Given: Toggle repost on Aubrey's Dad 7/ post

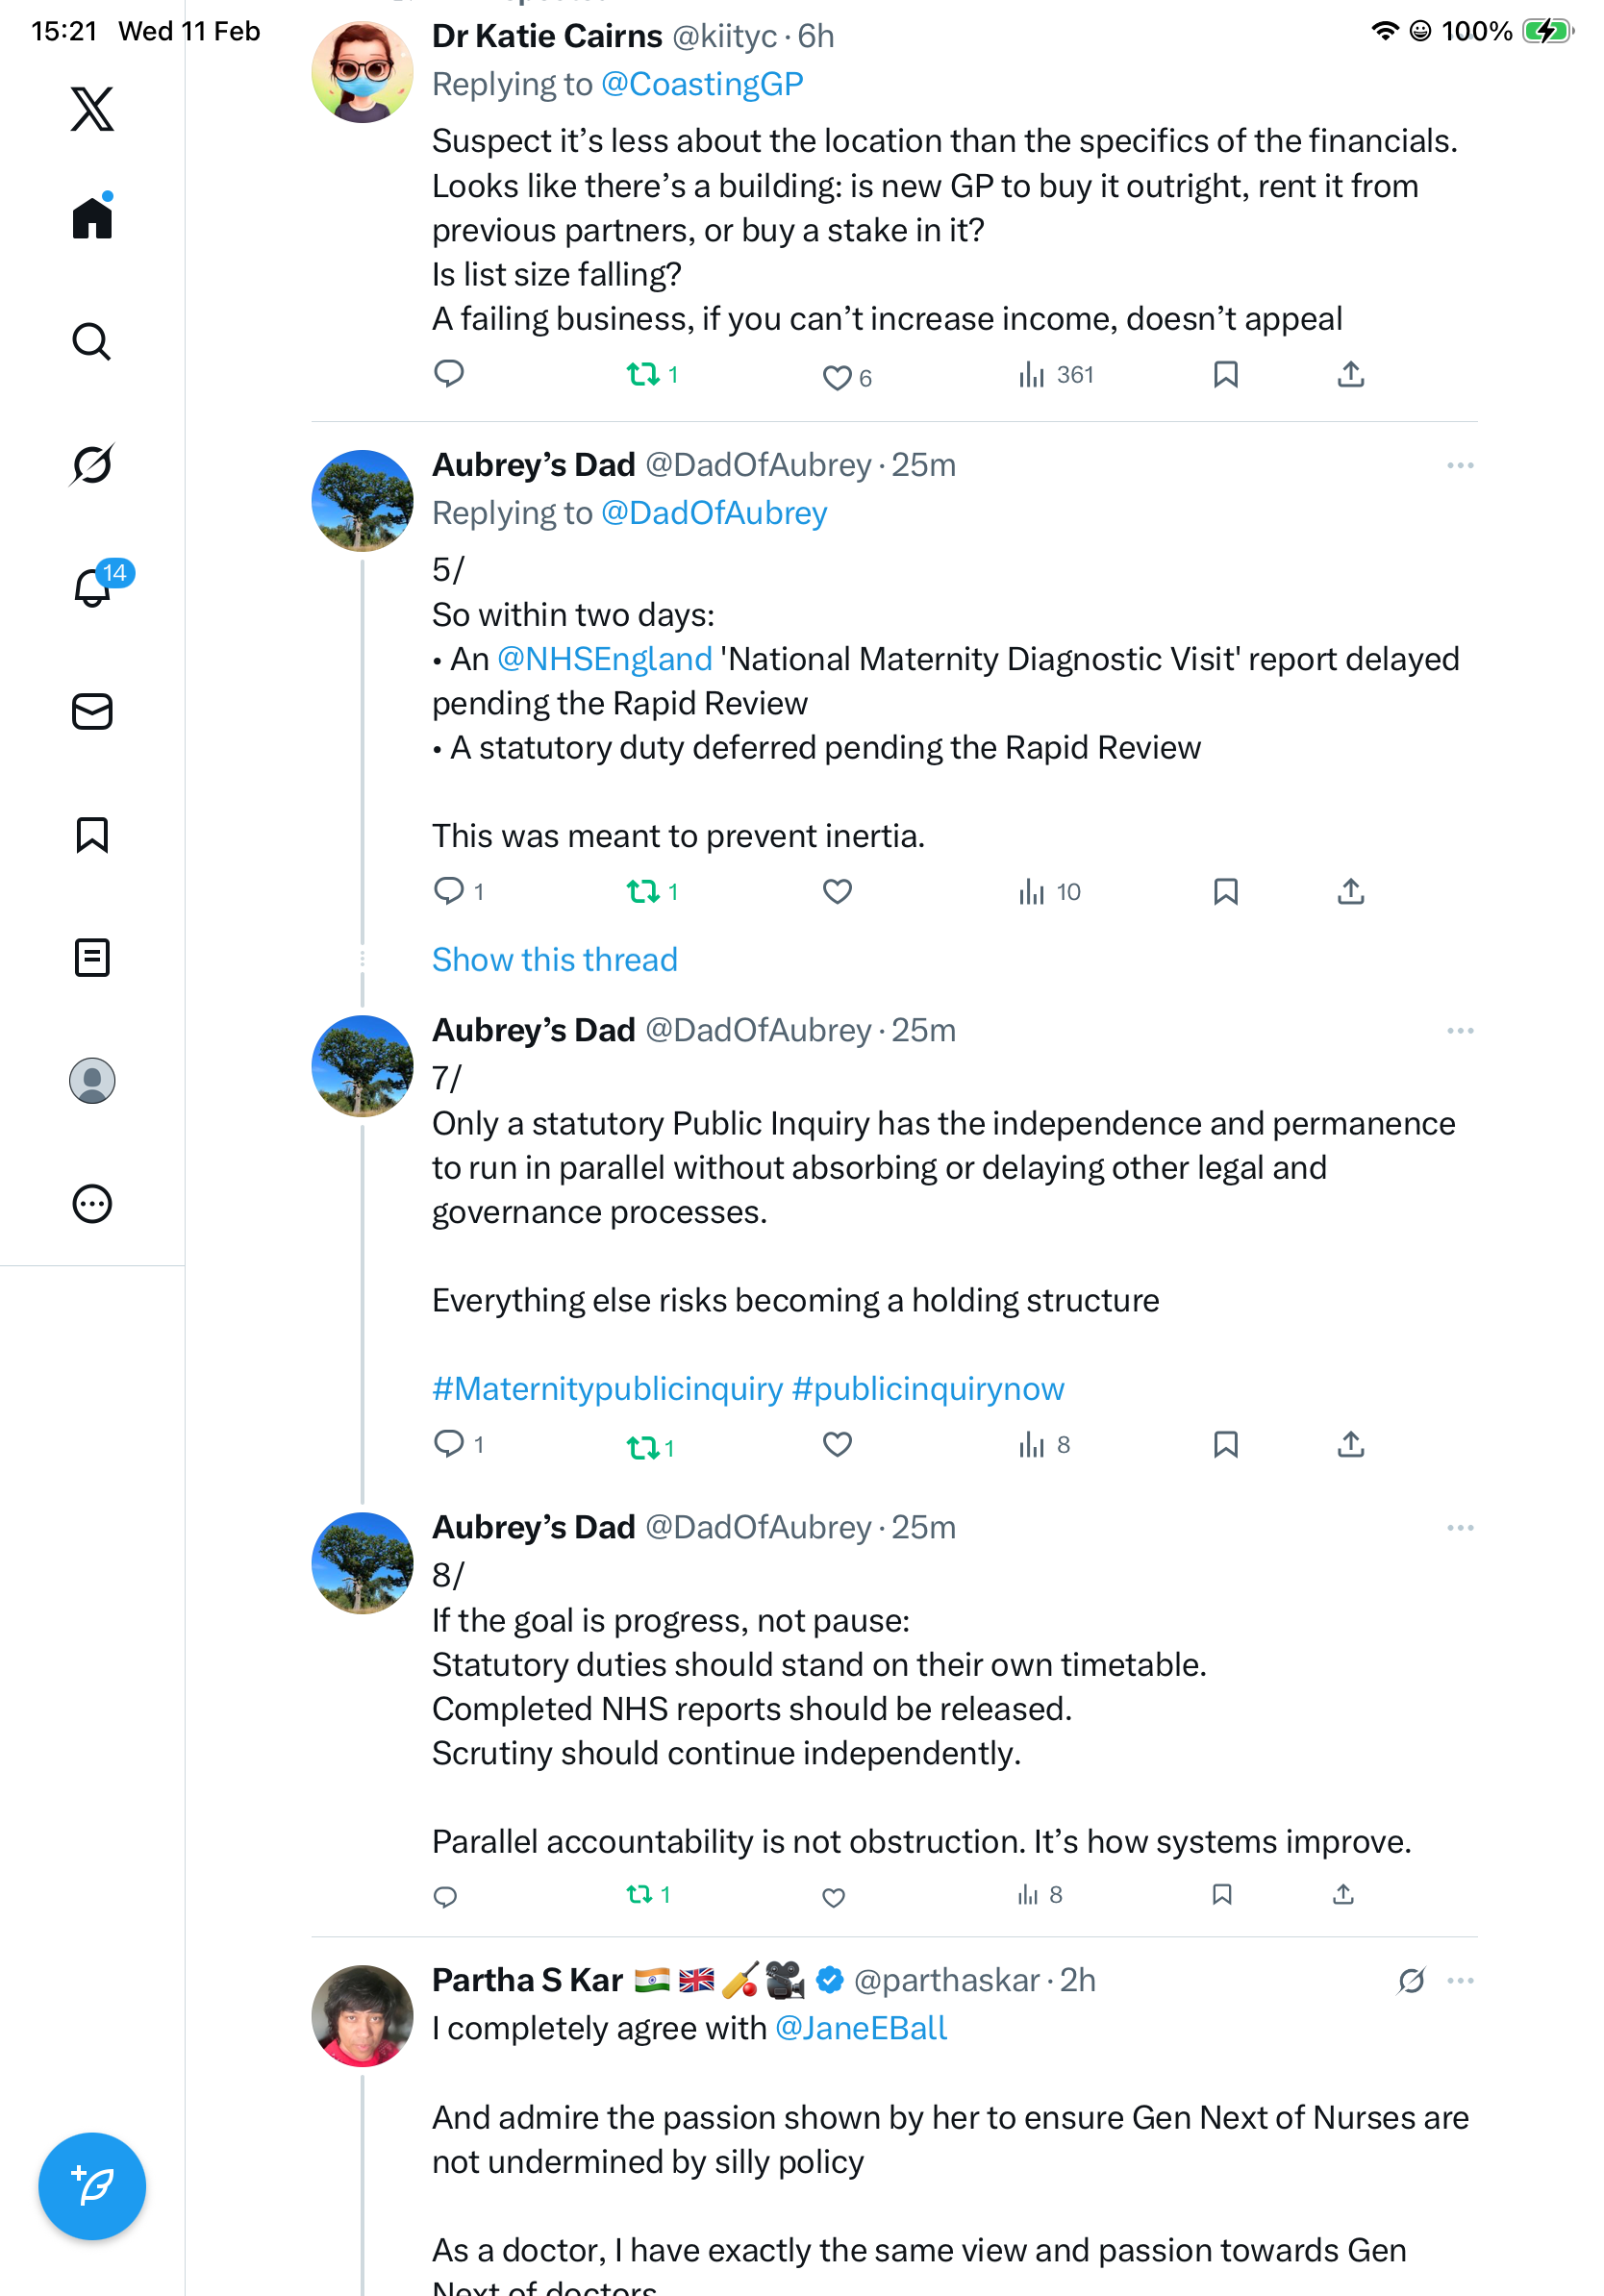Looking at the screenshot, I should [642, 1446].
